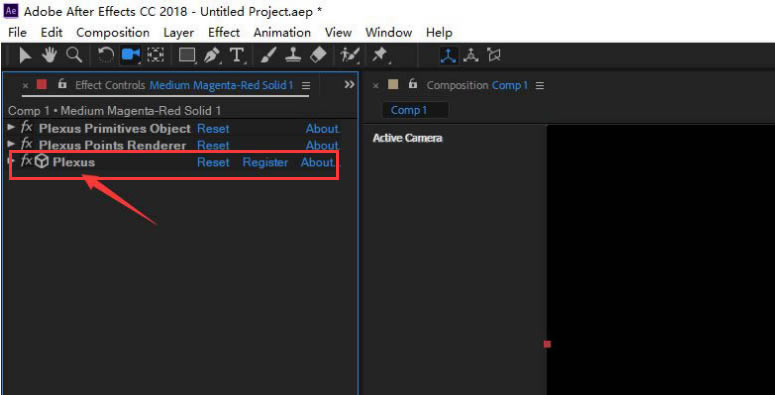Reset the Plexus Primitives Object effect

click(213, 129)
